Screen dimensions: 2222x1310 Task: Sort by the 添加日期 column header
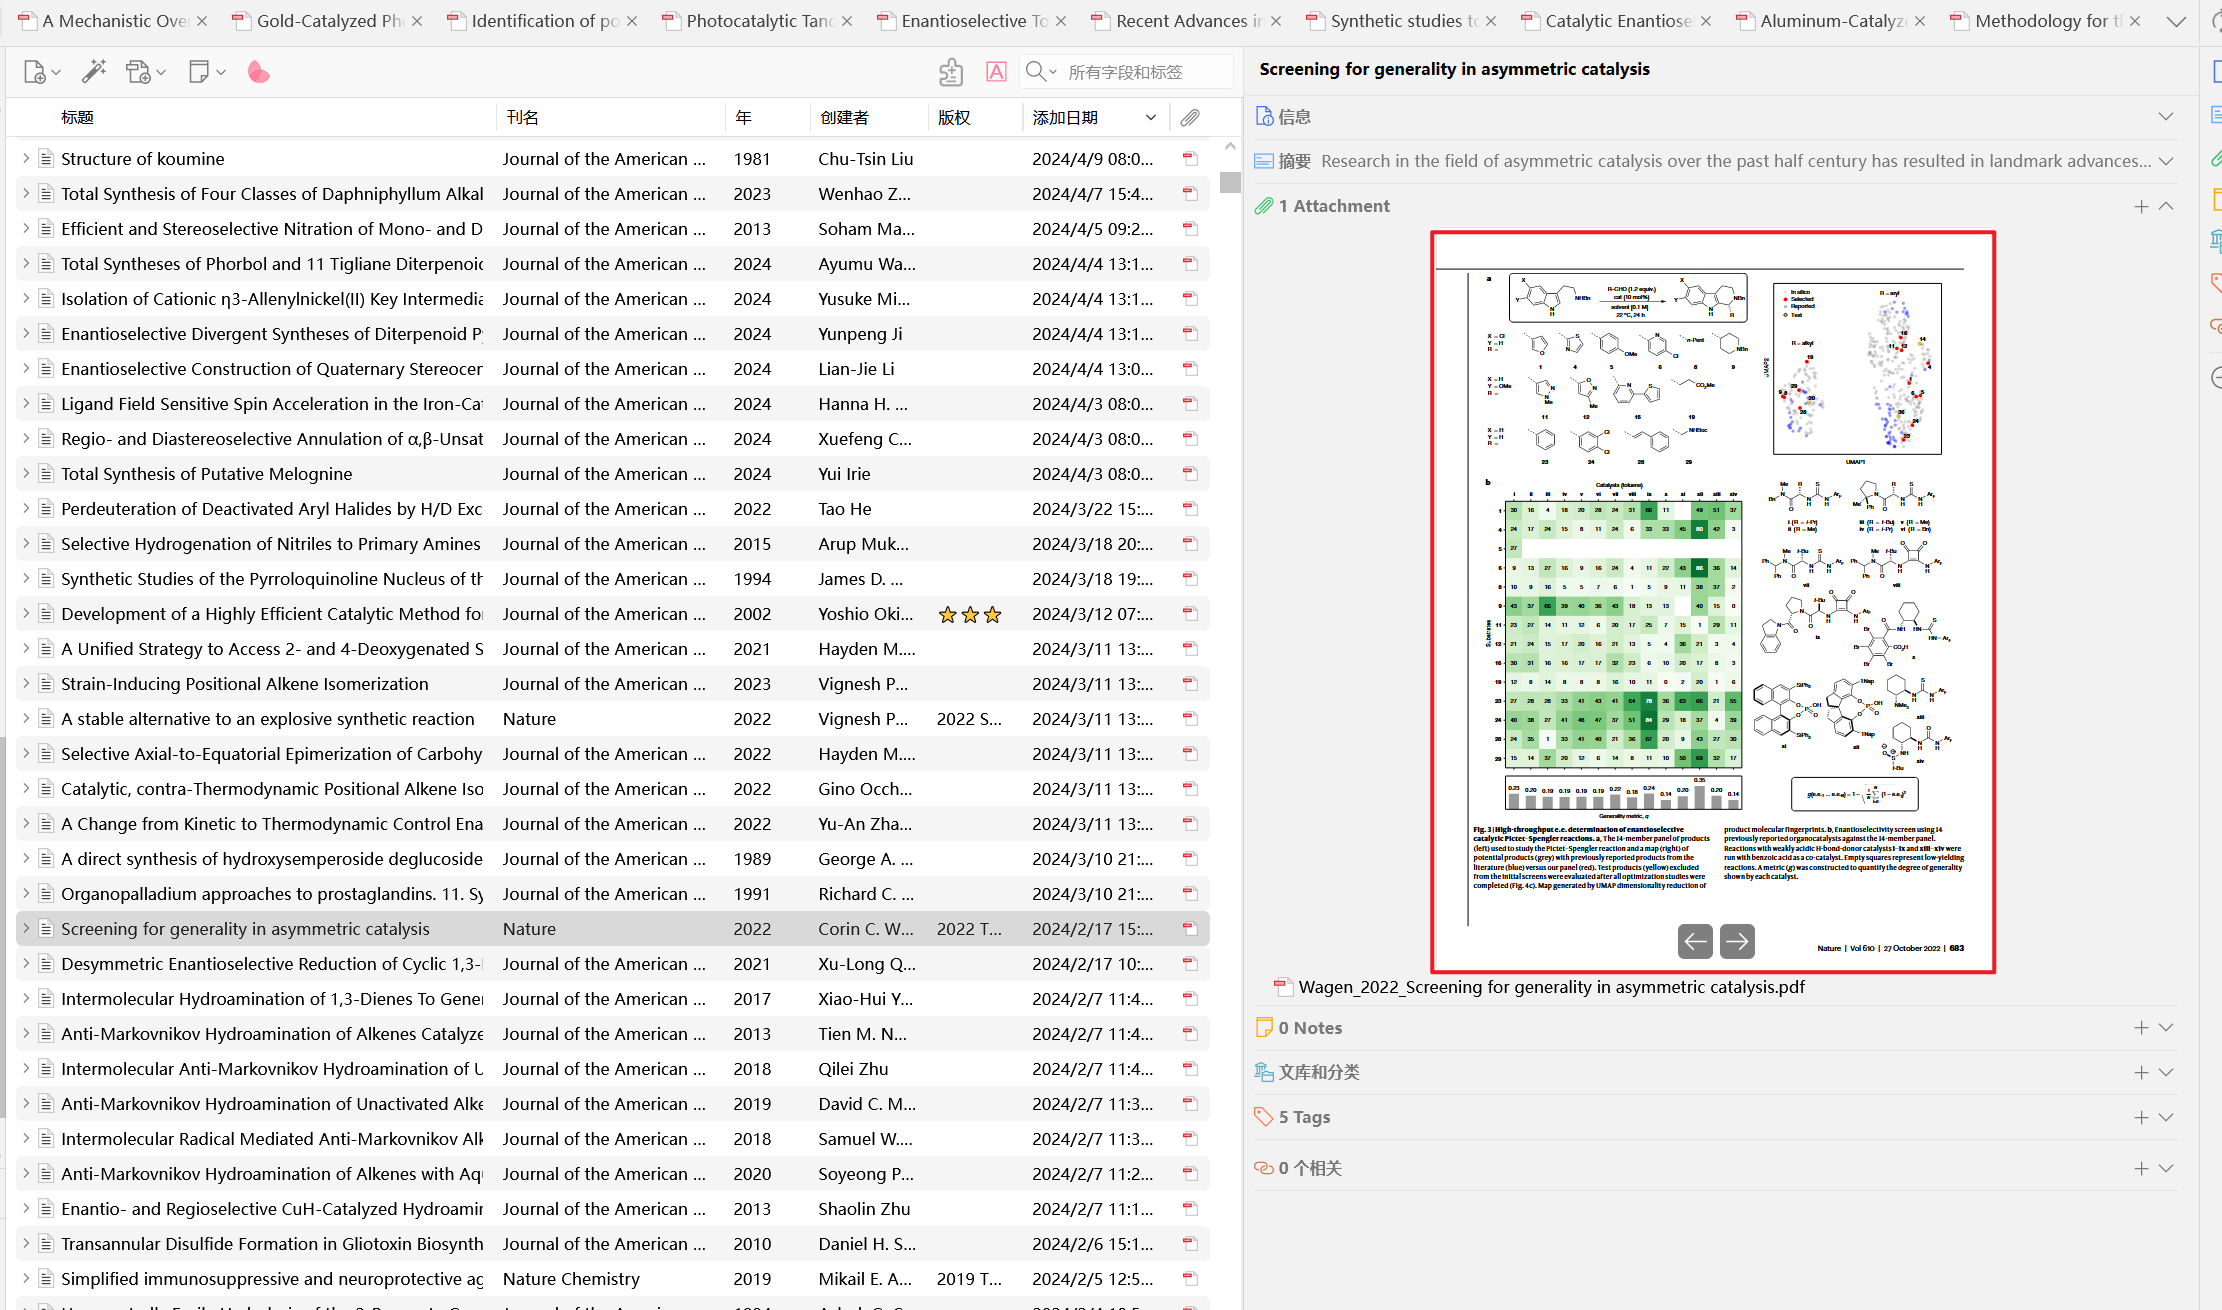pos(1065,118)
